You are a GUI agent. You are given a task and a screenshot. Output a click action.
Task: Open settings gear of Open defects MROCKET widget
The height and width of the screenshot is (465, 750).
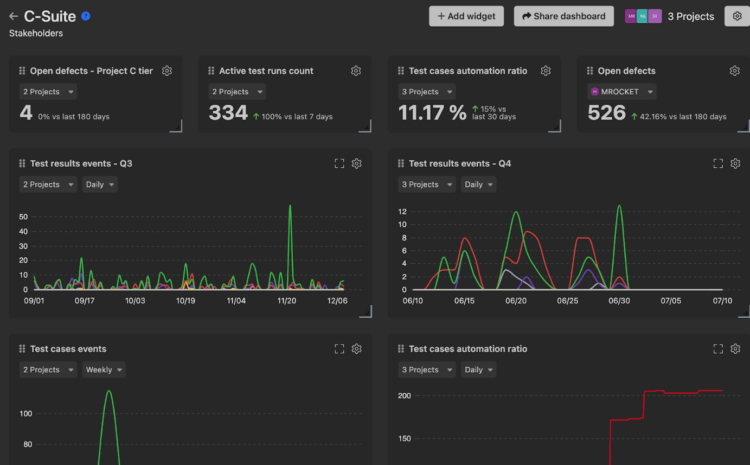735,71
